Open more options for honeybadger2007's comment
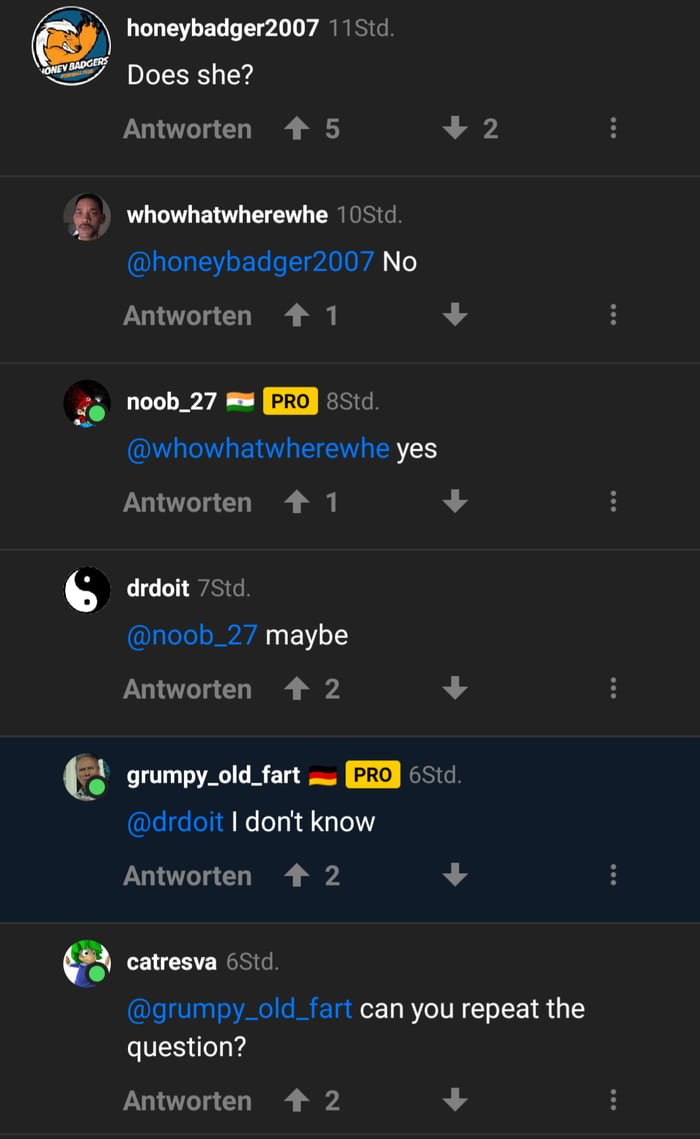The width and height of the screenshot is (700, 1139). coord(613,128)
